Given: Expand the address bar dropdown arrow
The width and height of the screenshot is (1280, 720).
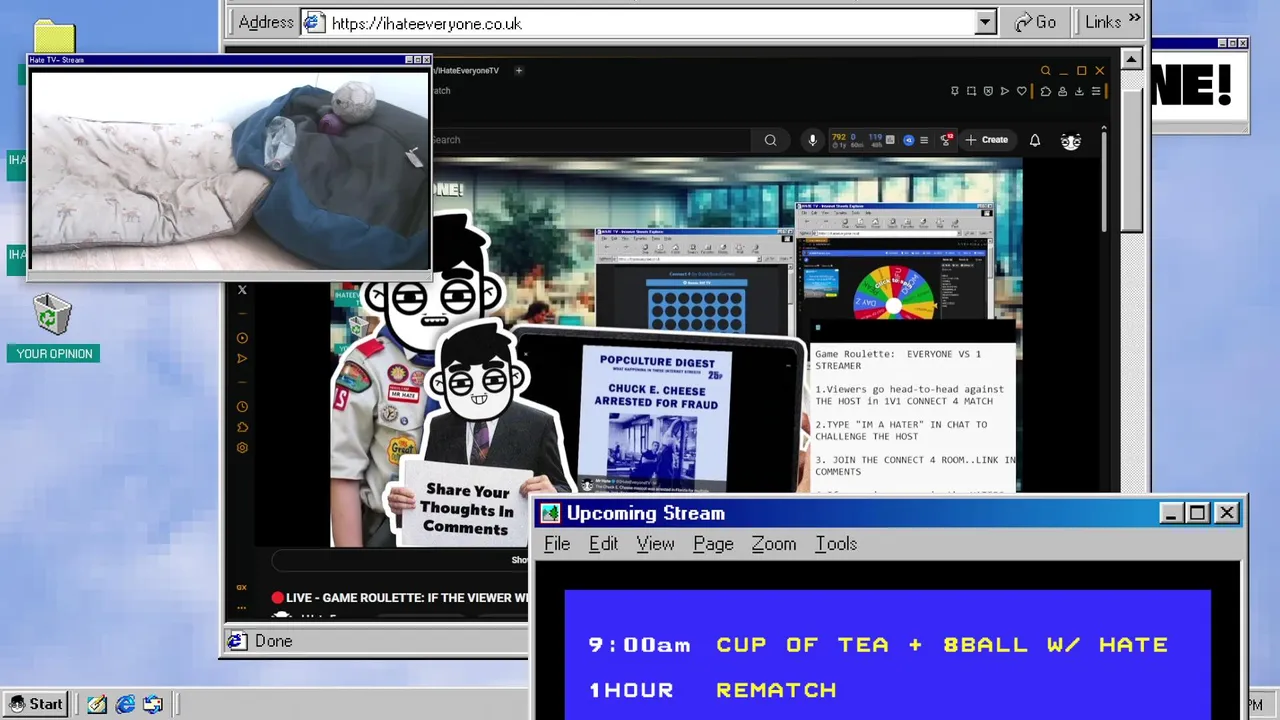Looking at the screenshot, I should point(986,23).
